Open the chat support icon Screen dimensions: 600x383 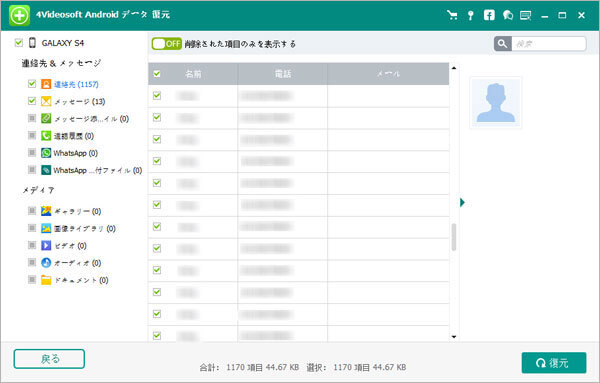click(x=508, y=15)
